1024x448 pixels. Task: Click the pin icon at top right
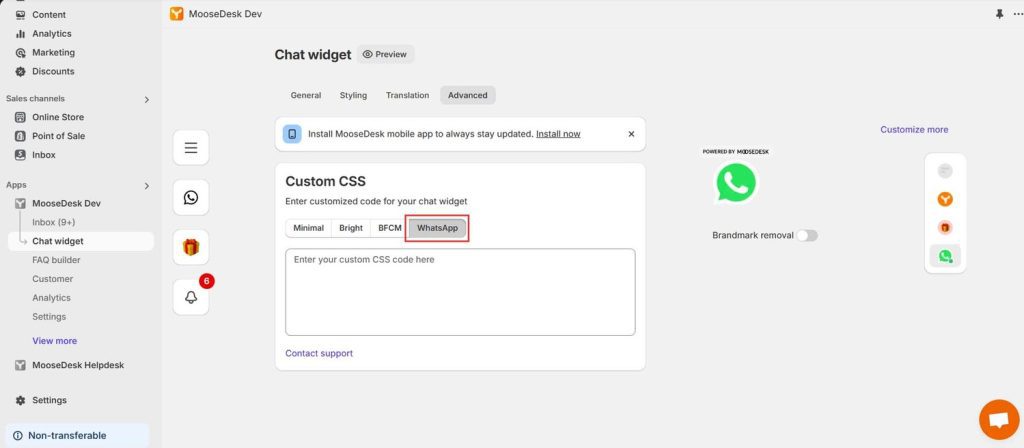point(999,14)
